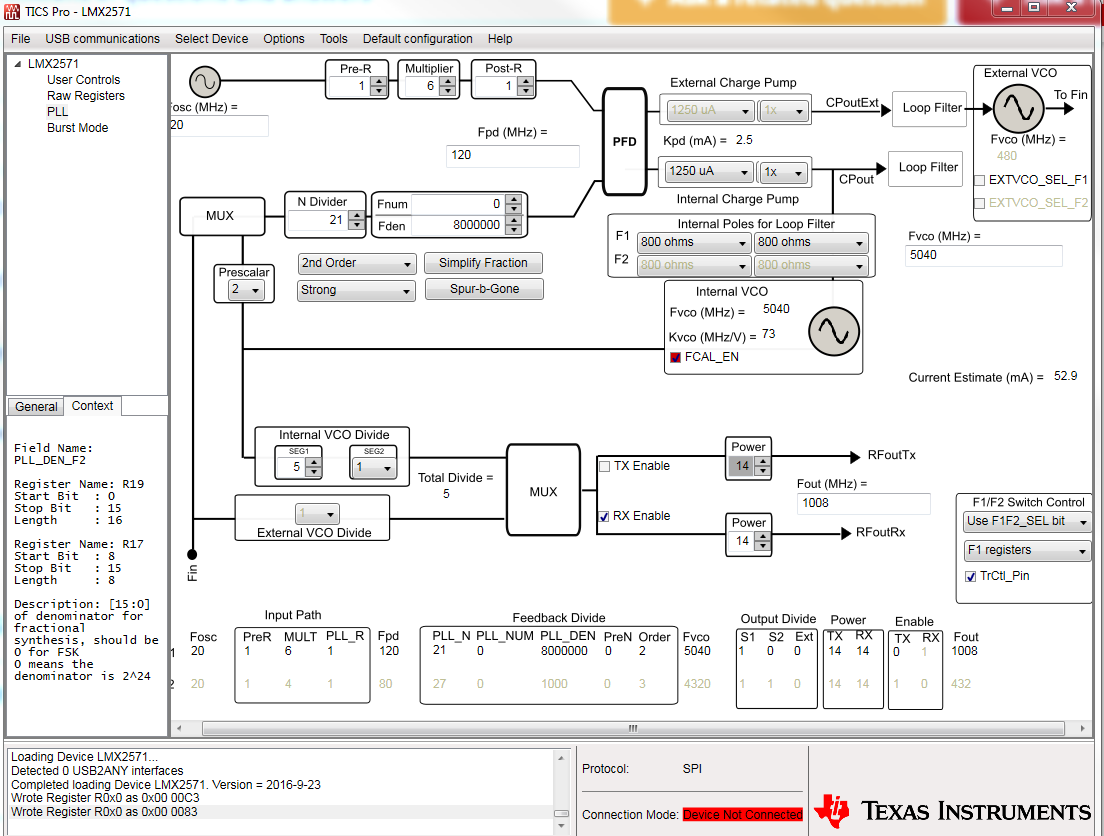Image resolution: width=1104 pixels, height=836 pixels.
Task: Click the input path MUX block
Action: (222, 216)
